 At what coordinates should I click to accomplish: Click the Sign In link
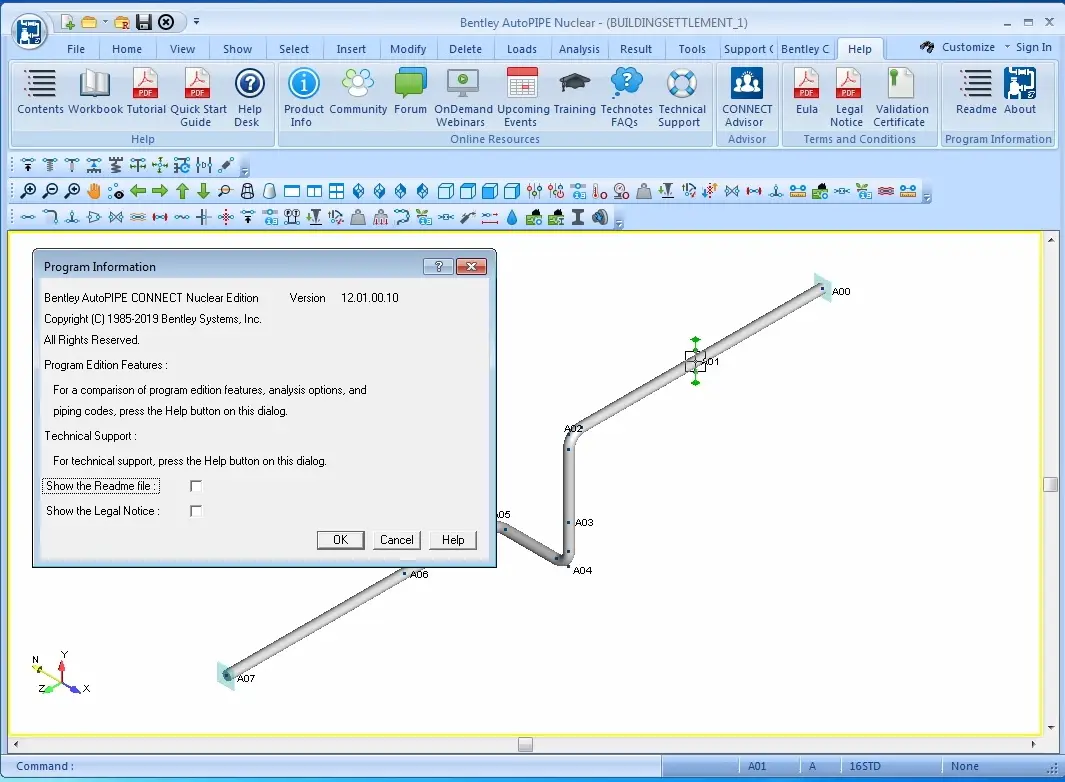click(x=1033, y=47)
